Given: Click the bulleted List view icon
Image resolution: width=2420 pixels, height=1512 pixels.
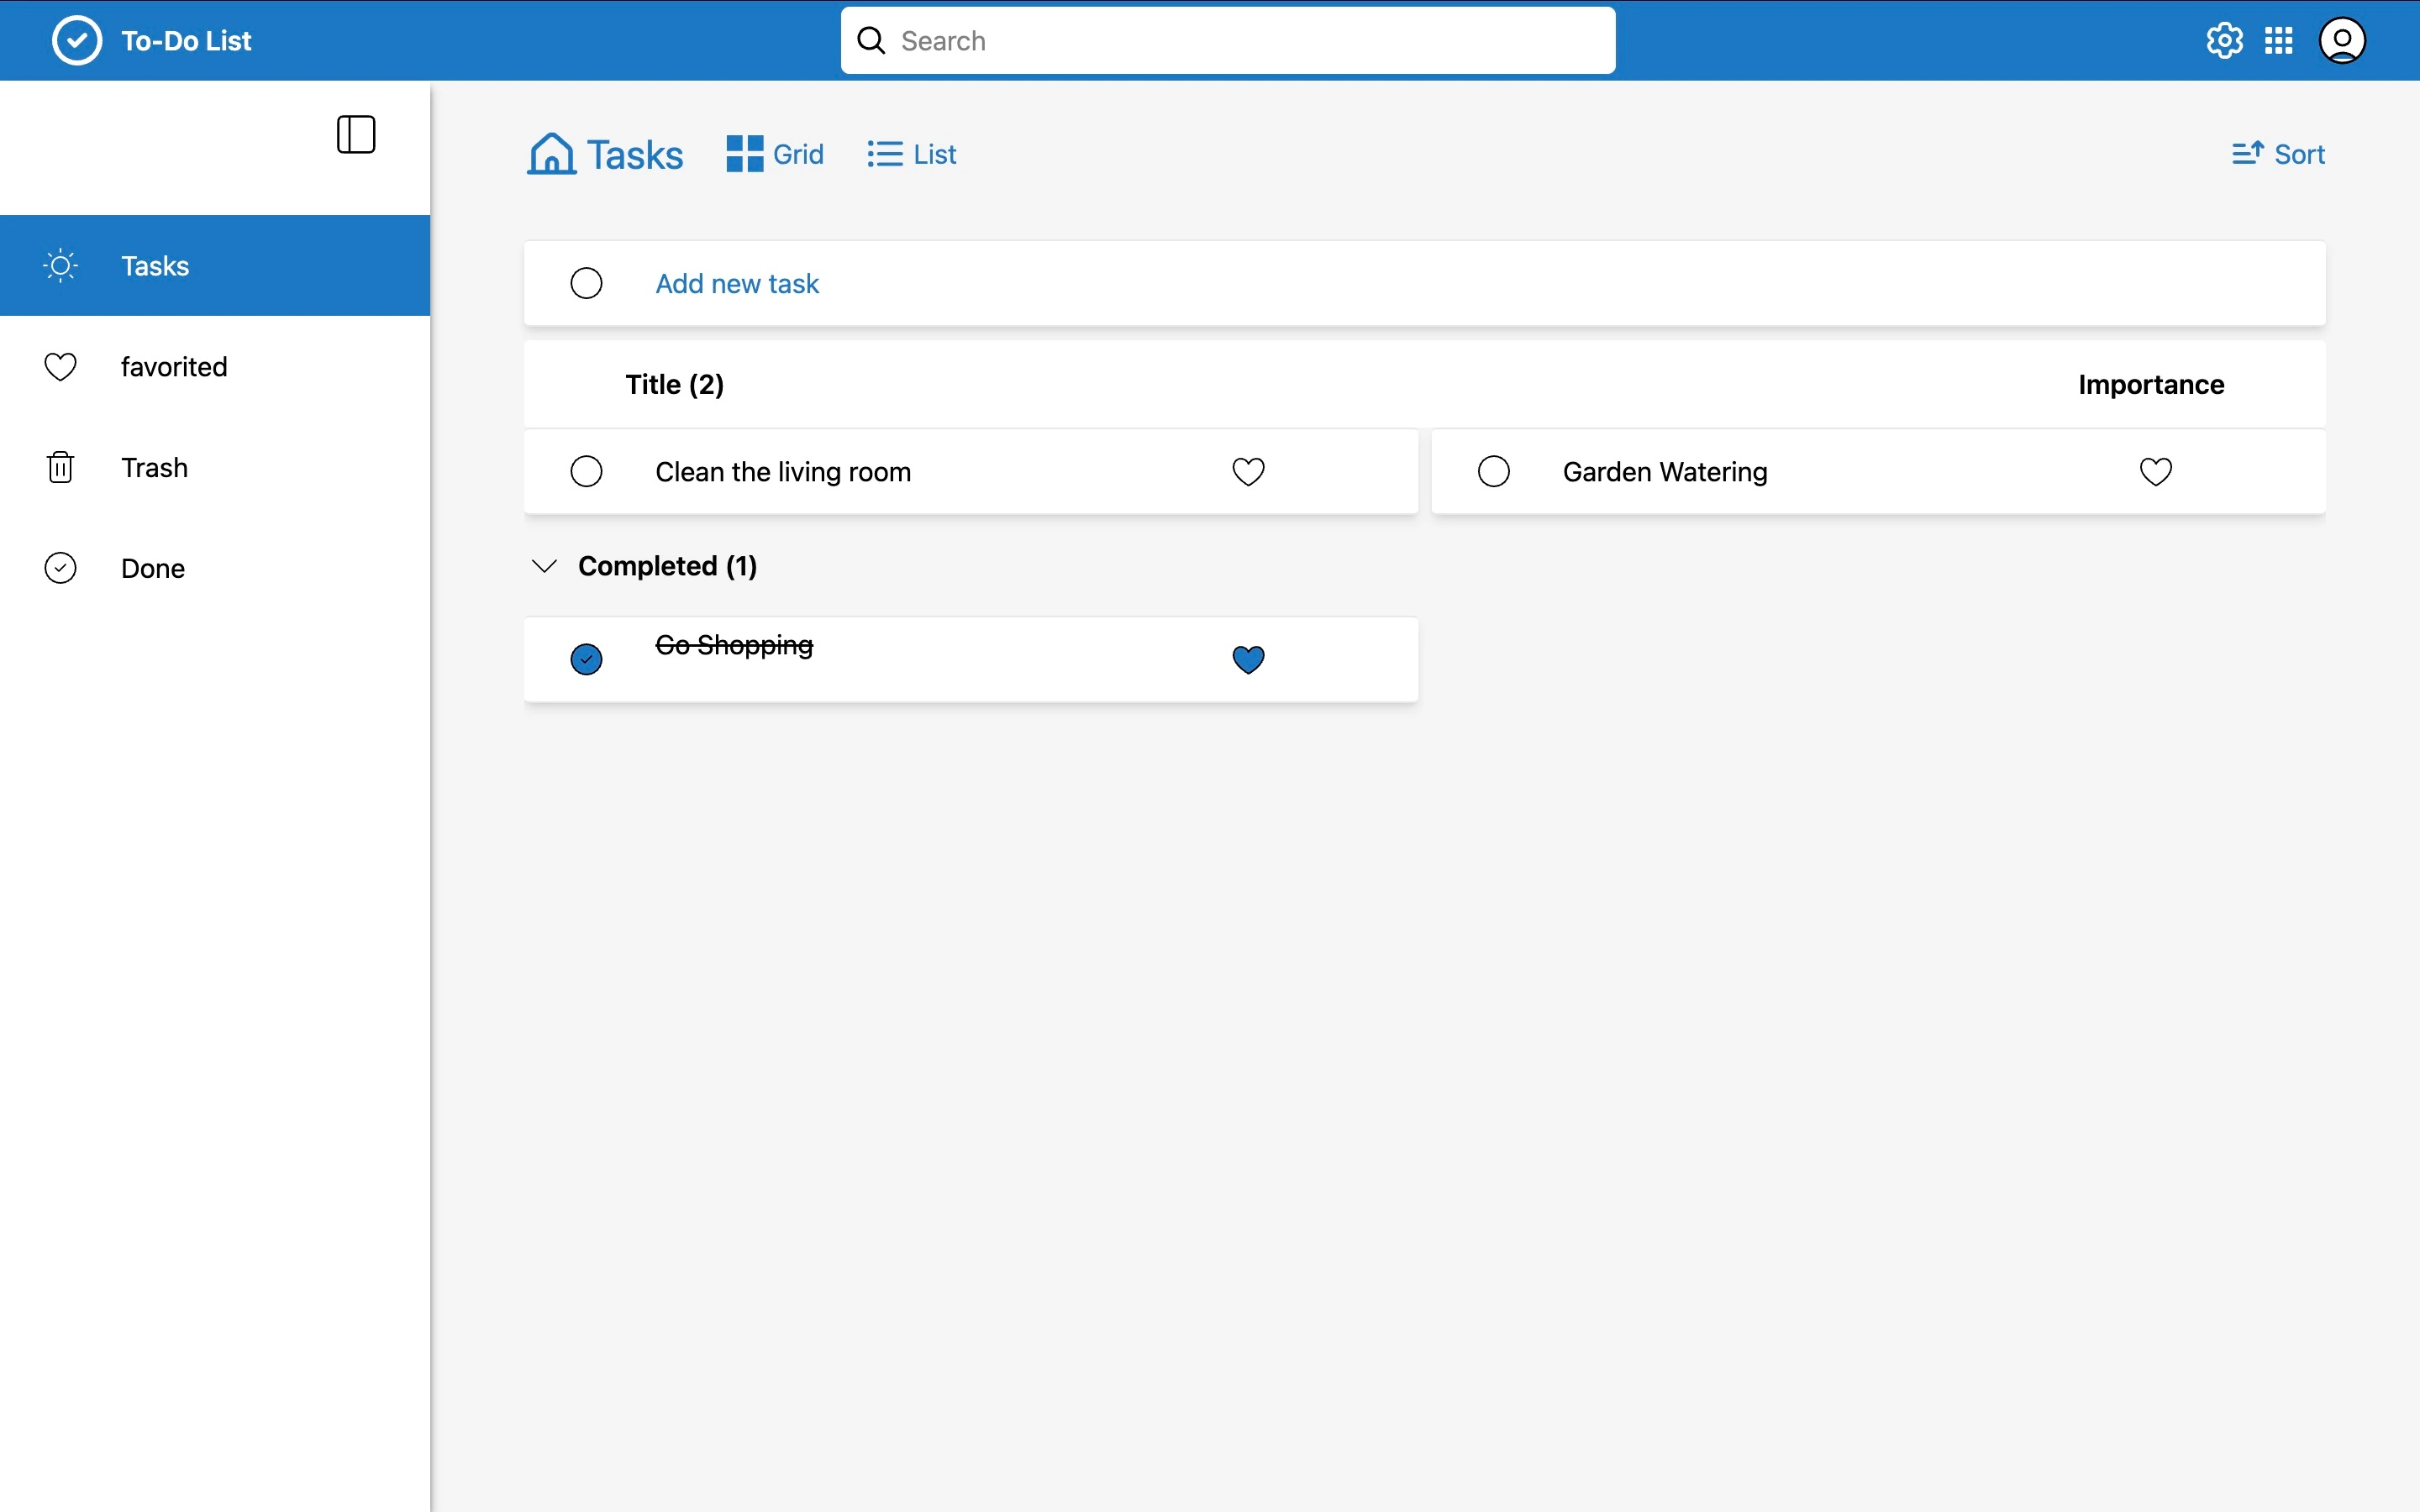Looking at the screenshot, I should point(885,154).
